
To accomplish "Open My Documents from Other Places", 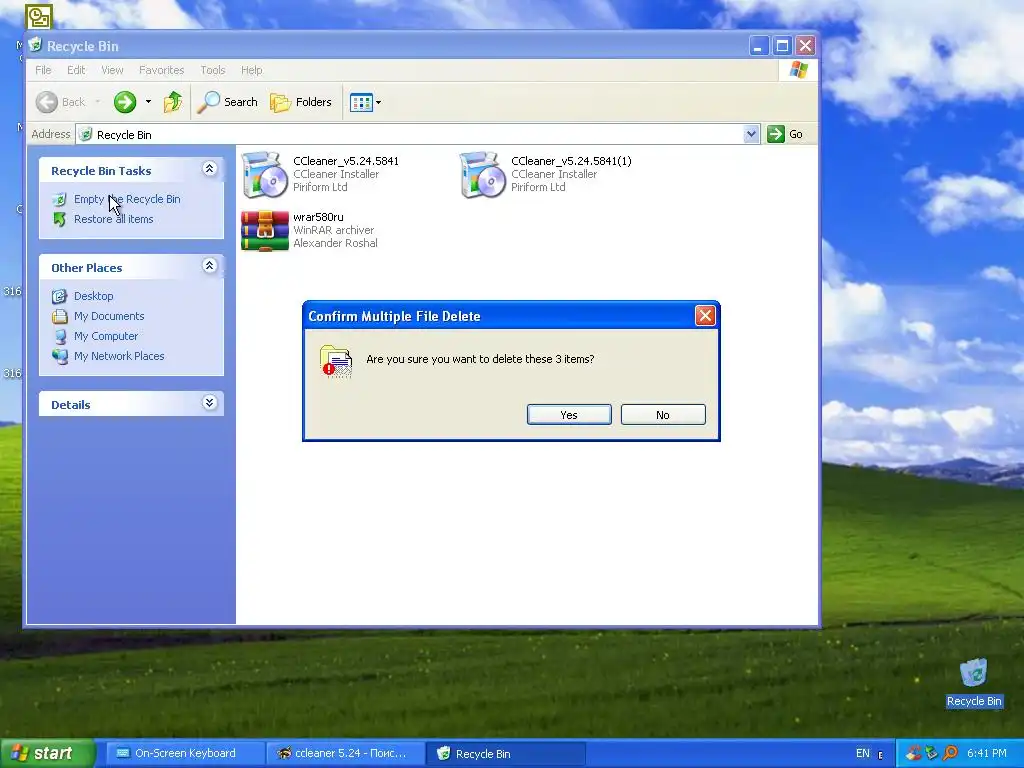I will [x=109, y=316].
